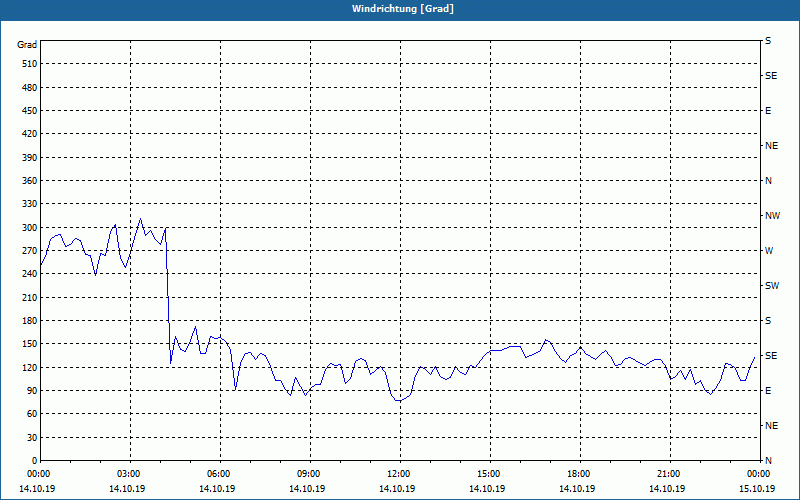The image size is (800, 500).
Task: Click the 14.10.19 date under 12:00
Action: (x=397, y=489)
